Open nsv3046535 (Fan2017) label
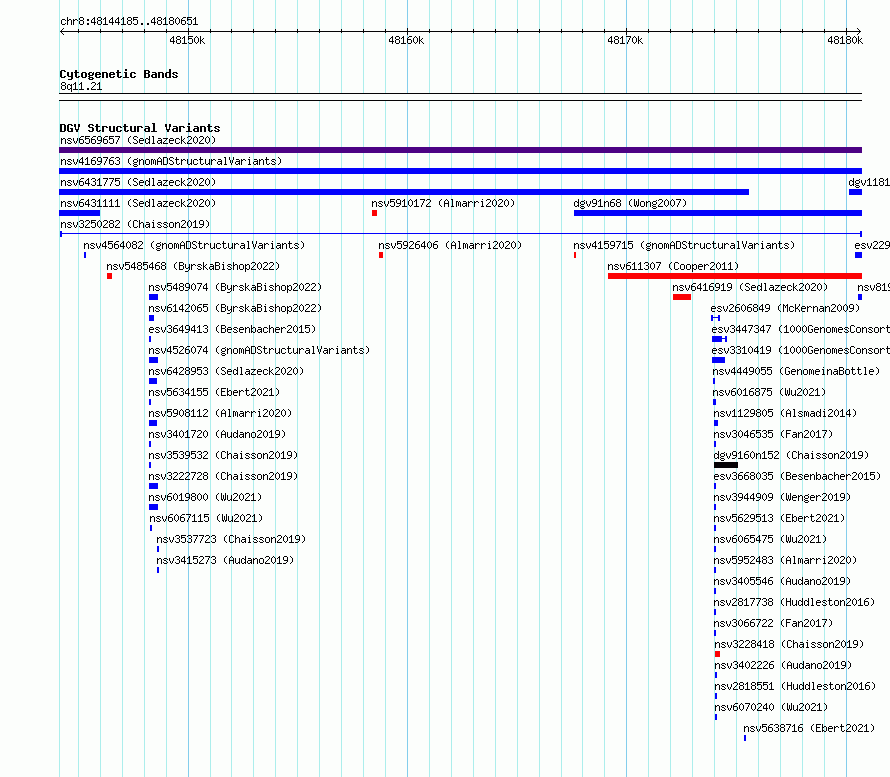Image resolution: width=890 pixels, height=777 pixels. (773, 434)
